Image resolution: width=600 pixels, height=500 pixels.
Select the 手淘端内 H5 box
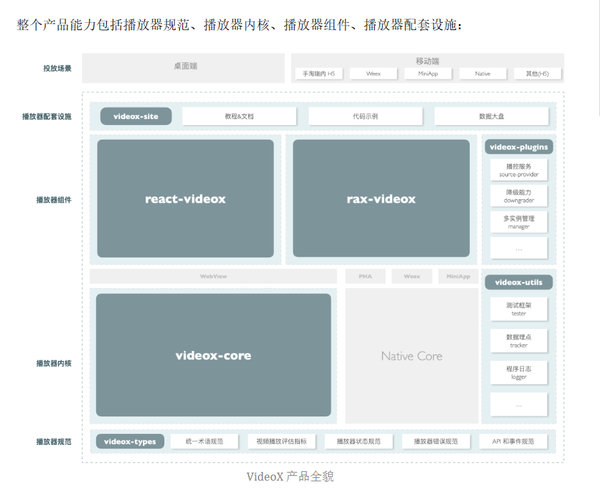(319, 73)
